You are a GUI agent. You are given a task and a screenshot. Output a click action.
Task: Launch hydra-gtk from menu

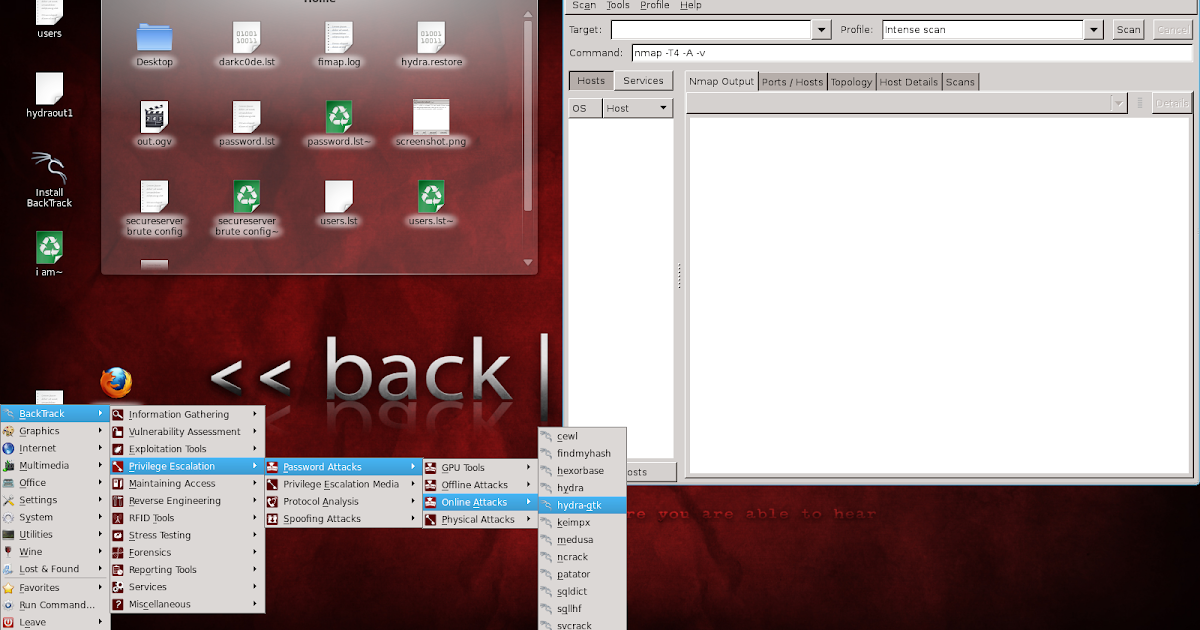click(583, 505)
